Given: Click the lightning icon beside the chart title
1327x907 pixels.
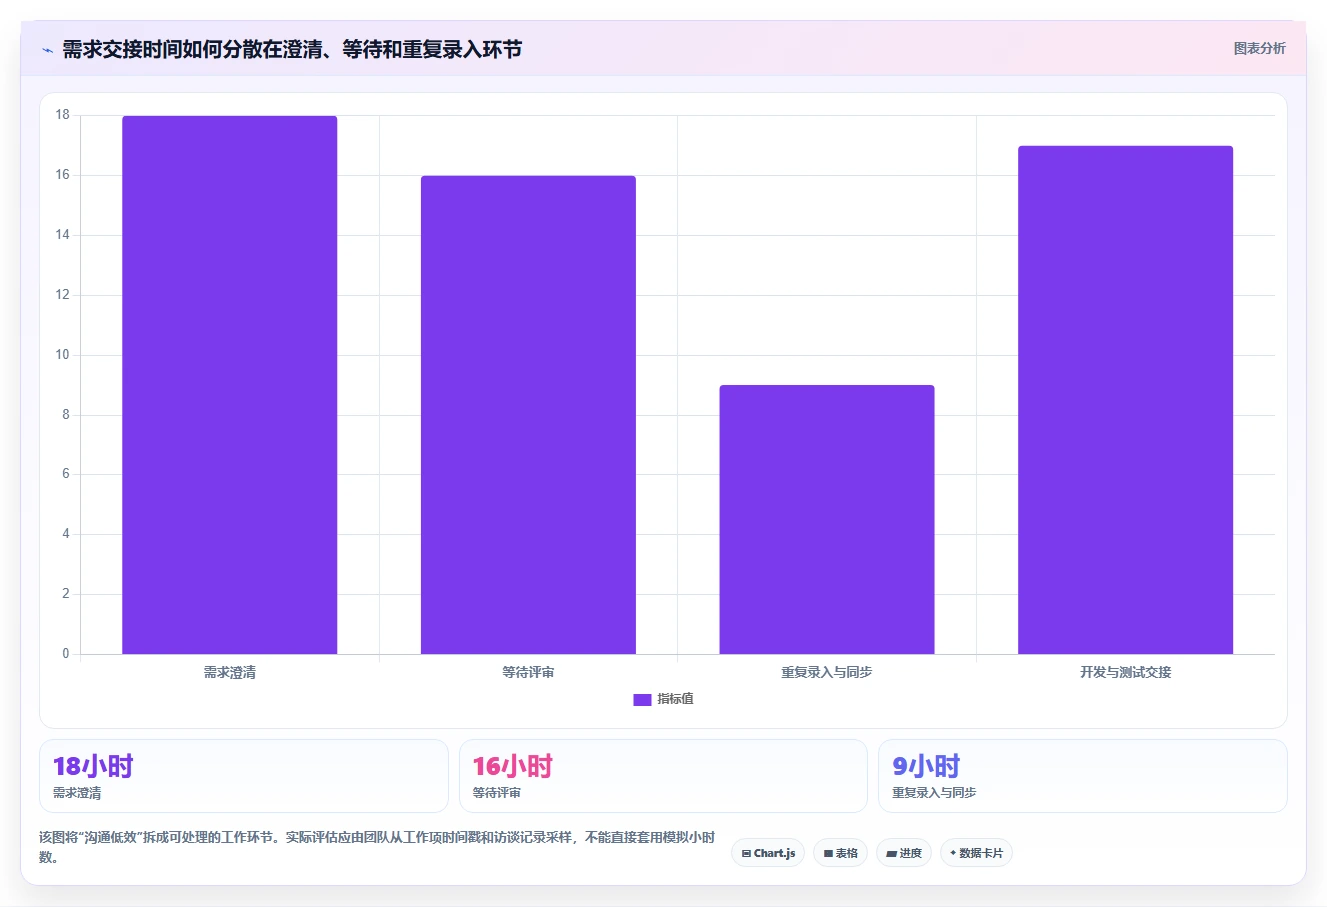Looking at the screenshot, I should pos(47,50).
